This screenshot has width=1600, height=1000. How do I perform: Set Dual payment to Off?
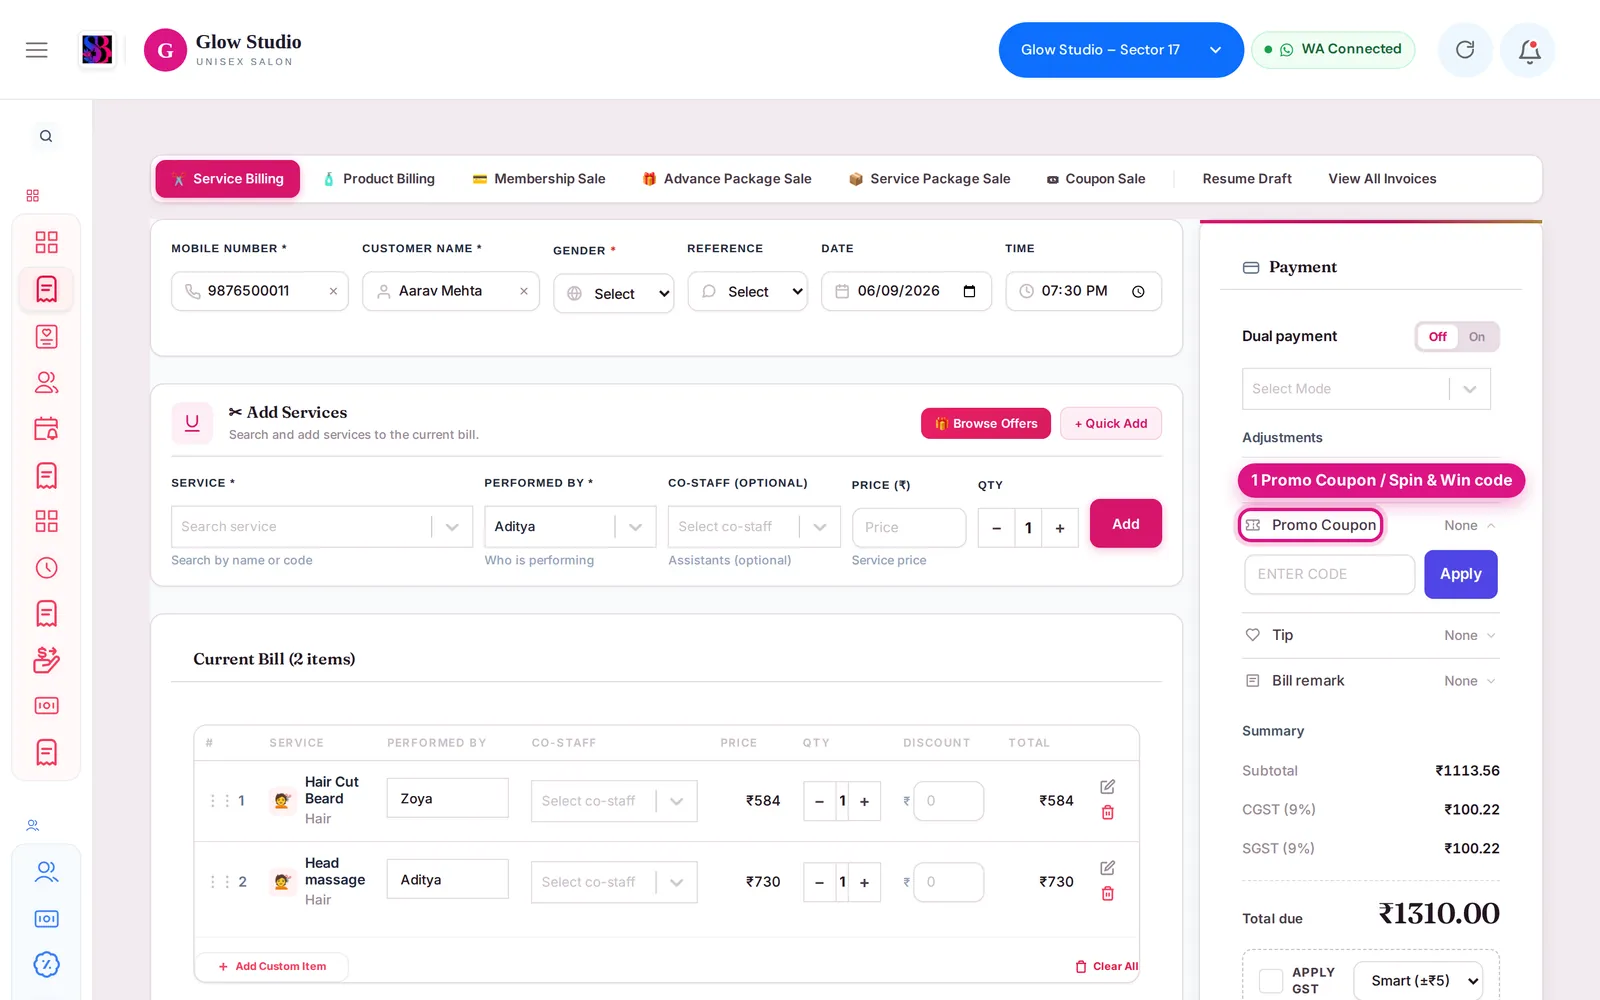pyautogui.click(x=1438, y=337)
